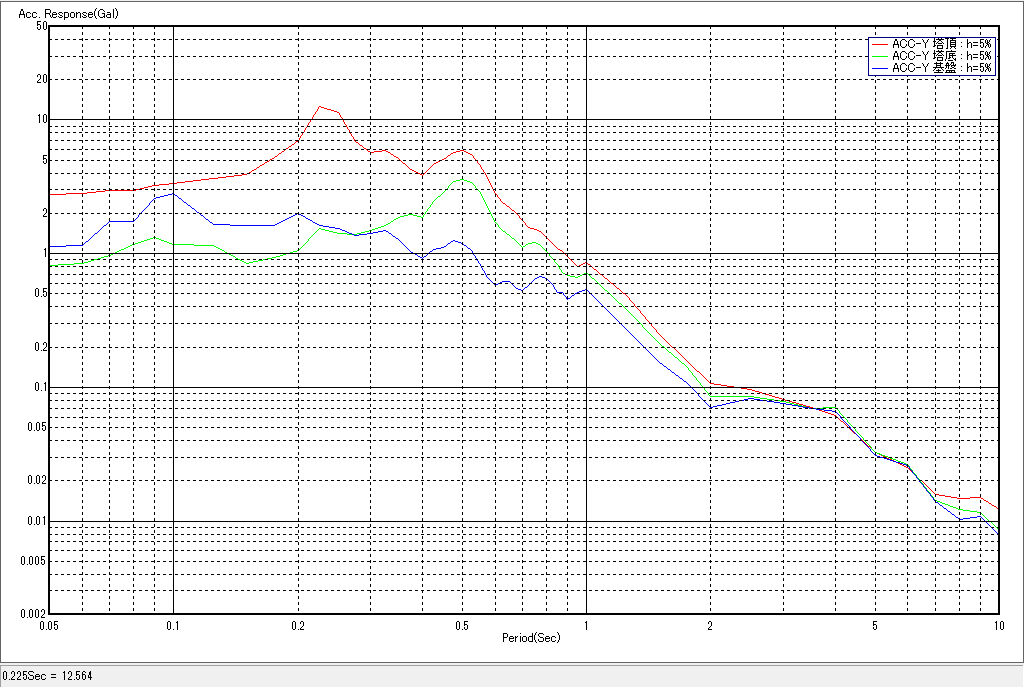This screenshot has width=1024, height=688.
Task: Click the 0.1 label on the vertical axis
Action: 39,388
